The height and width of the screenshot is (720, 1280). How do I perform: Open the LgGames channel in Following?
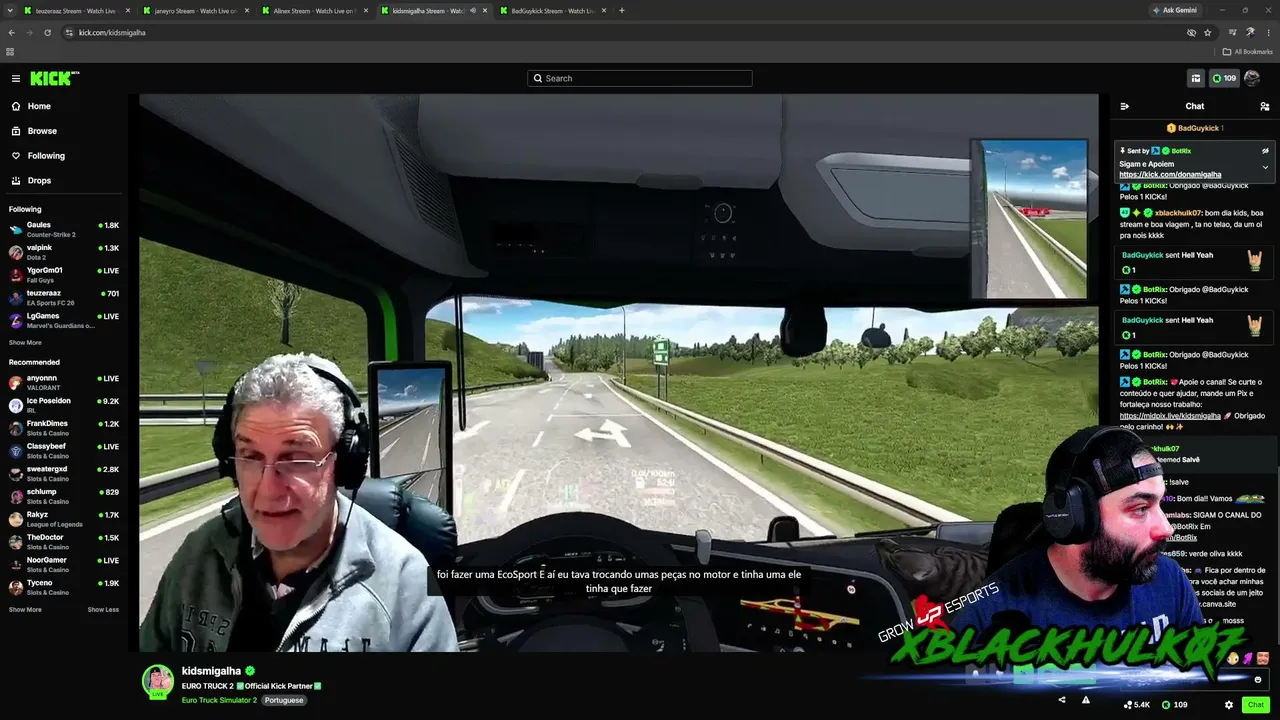tap(64, 320)
